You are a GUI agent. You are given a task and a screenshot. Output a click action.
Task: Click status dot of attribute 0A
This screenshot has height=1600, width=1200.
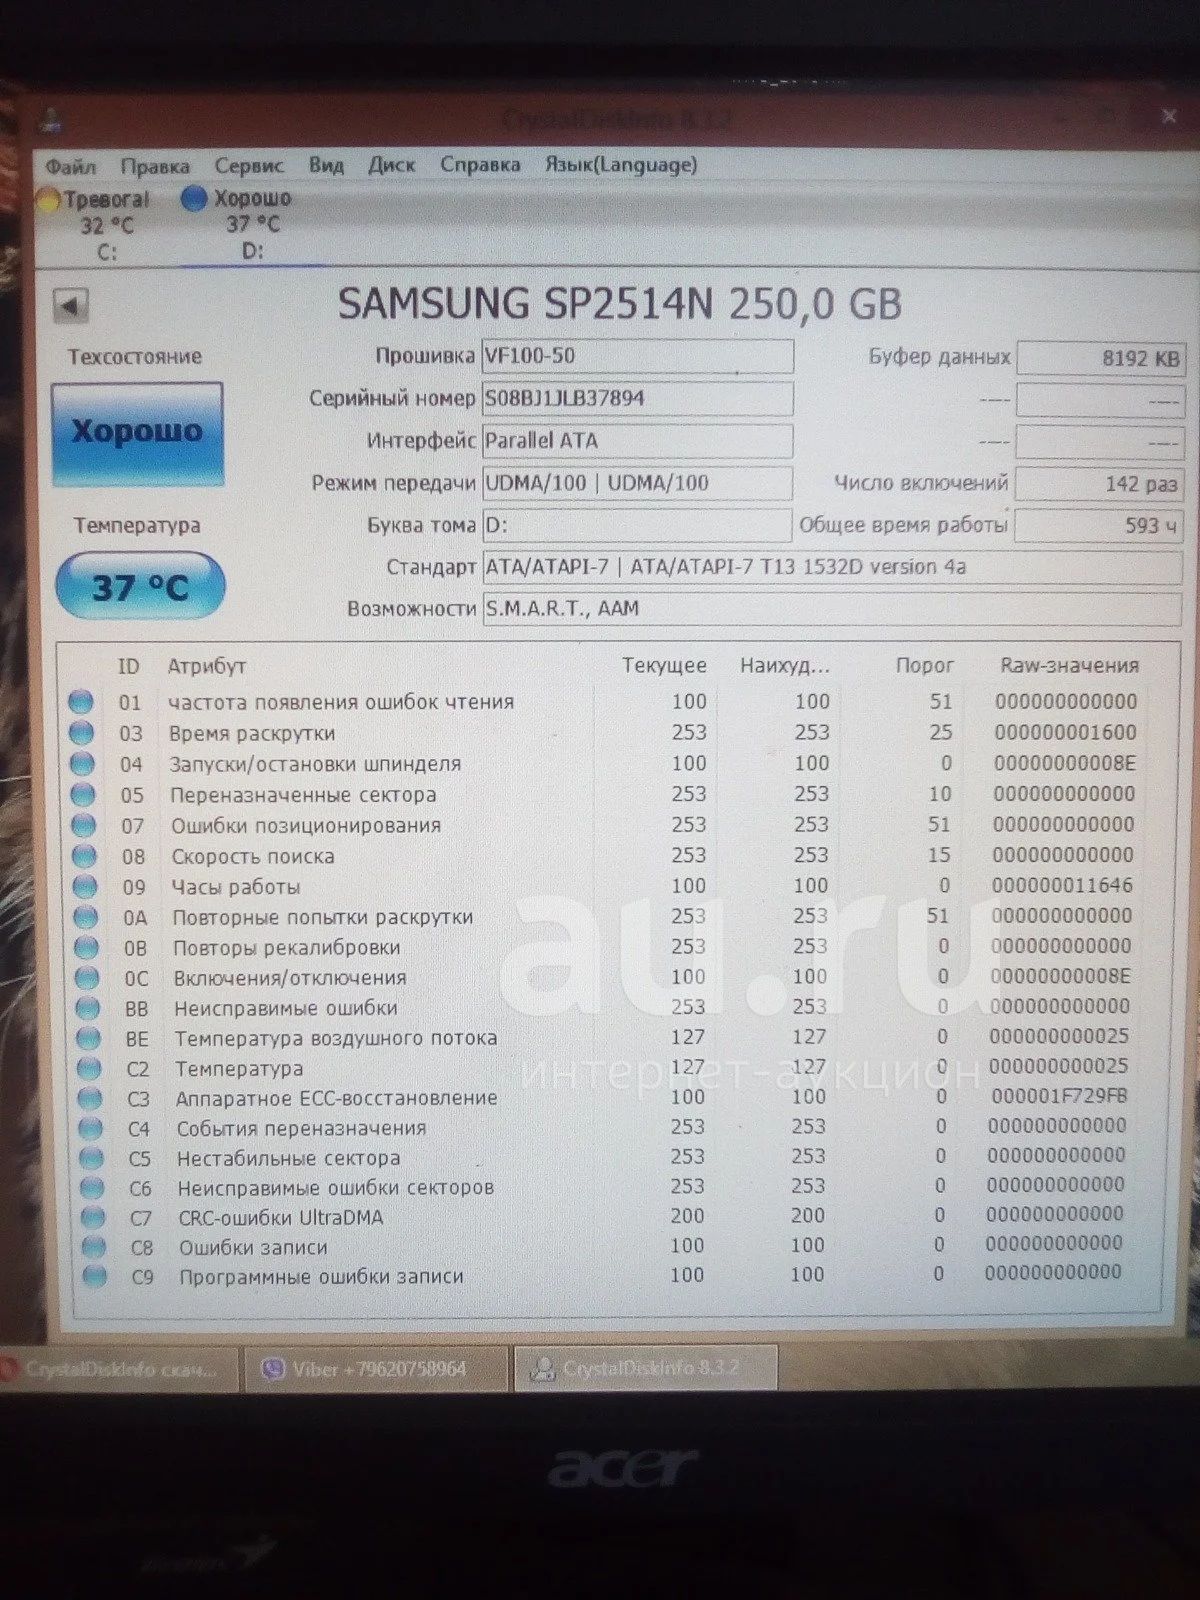tap(85, 917)
